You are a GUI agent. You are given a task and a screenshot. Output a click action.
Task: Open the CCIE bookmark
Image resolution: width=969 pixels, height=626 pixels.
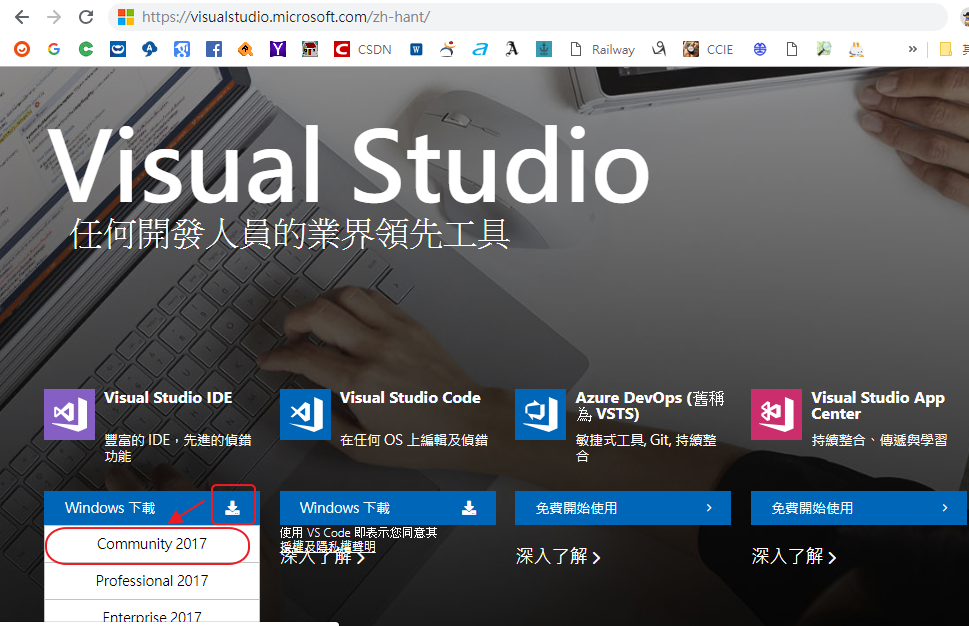tap(708, 49)
